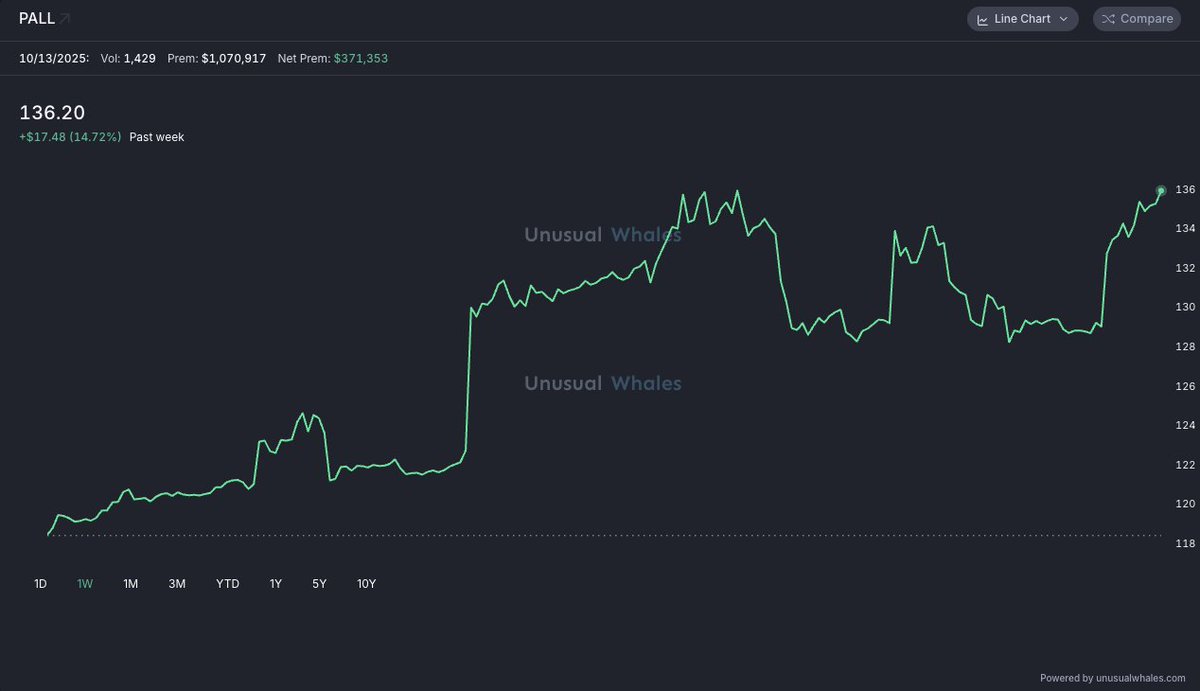
Task: View the 5Y time range
Action: tap(319, 584)
